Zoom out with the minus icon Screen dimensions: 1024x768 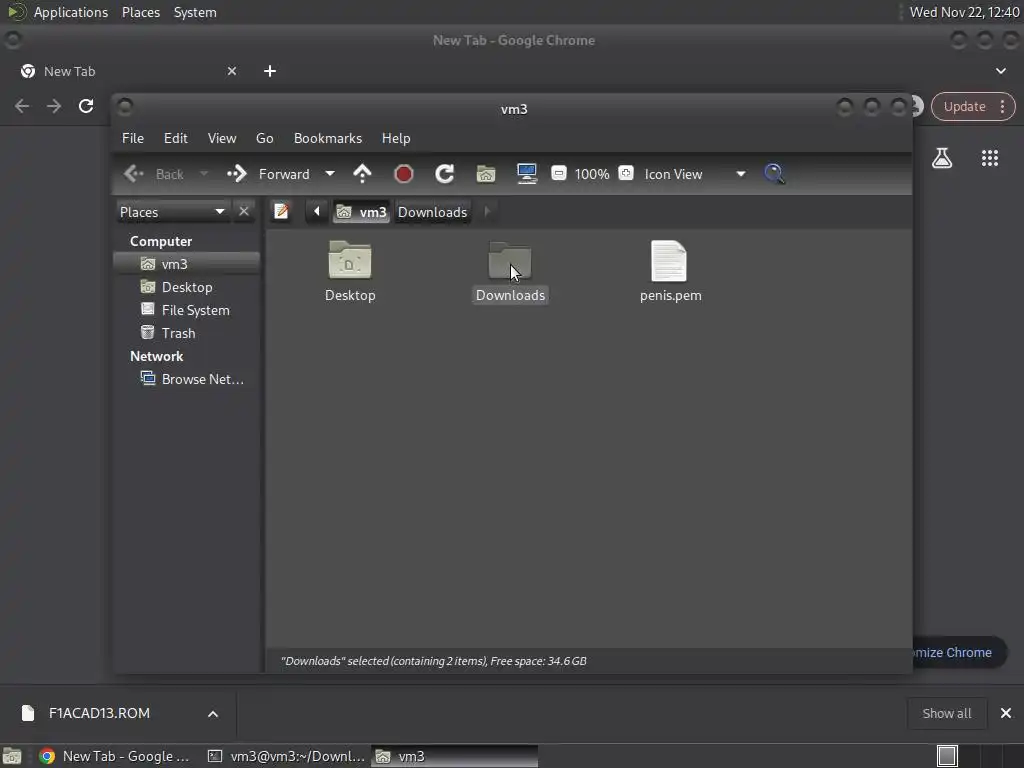(x=558, y=173)
